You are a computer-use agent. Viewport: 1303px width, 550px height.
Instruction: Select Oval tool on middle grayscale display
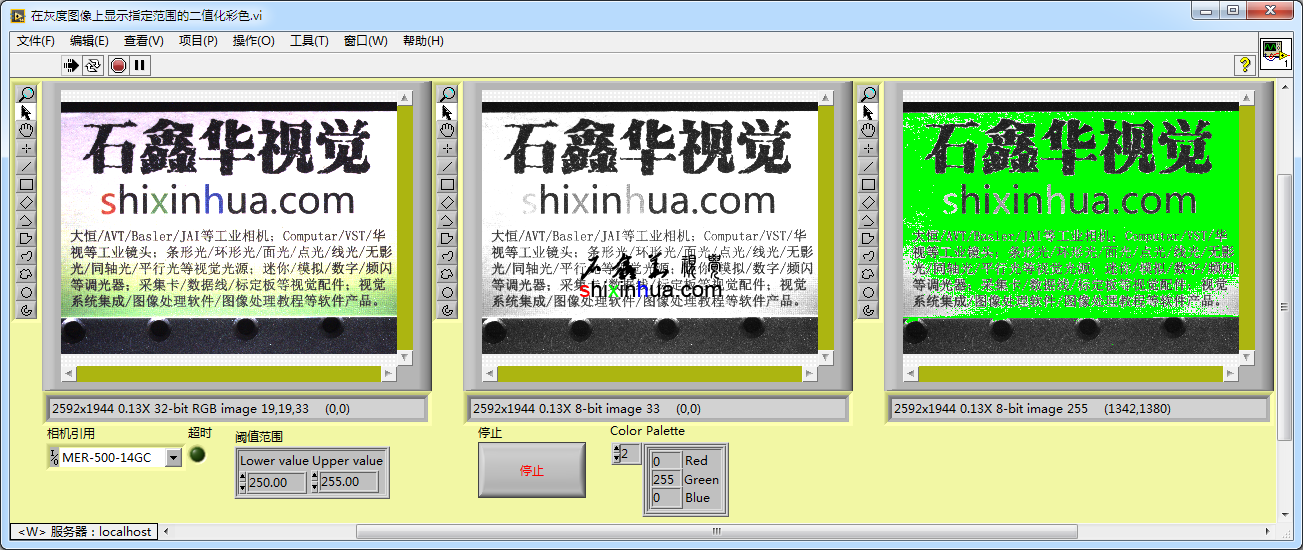pyautogui.click(x=448, y=292)
